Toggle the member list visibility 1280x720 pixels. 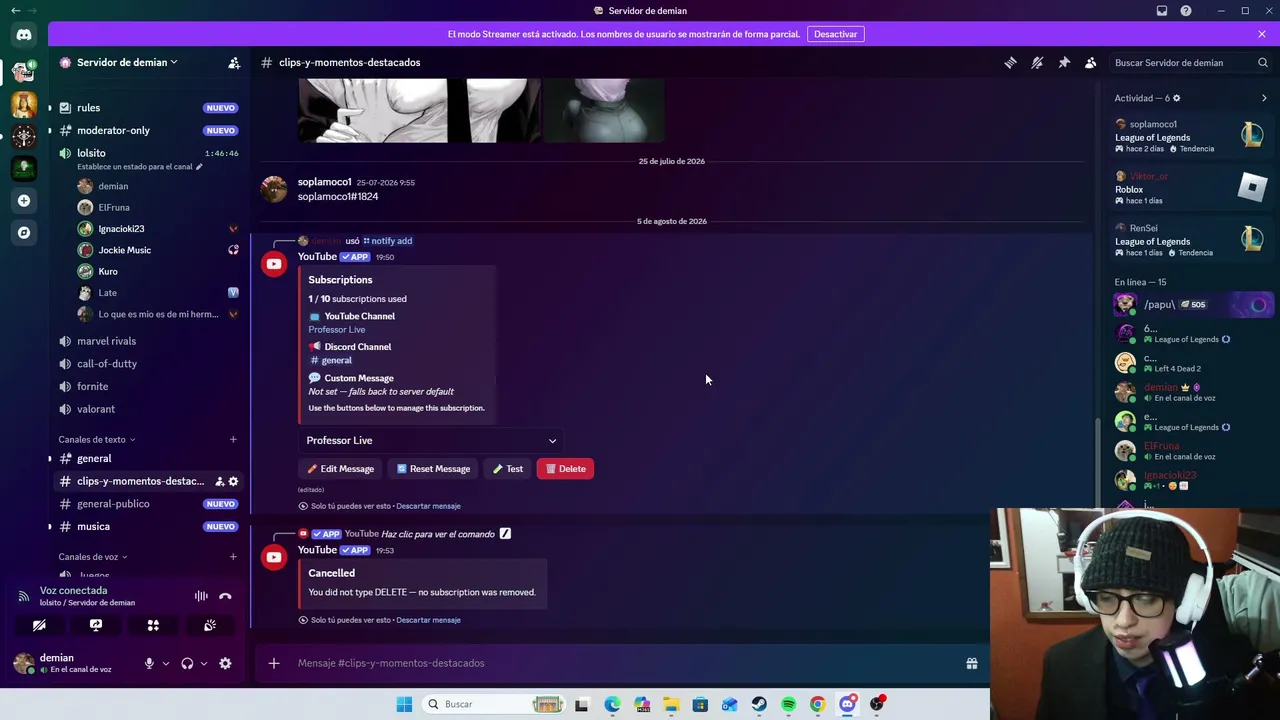coord(1091,62)
